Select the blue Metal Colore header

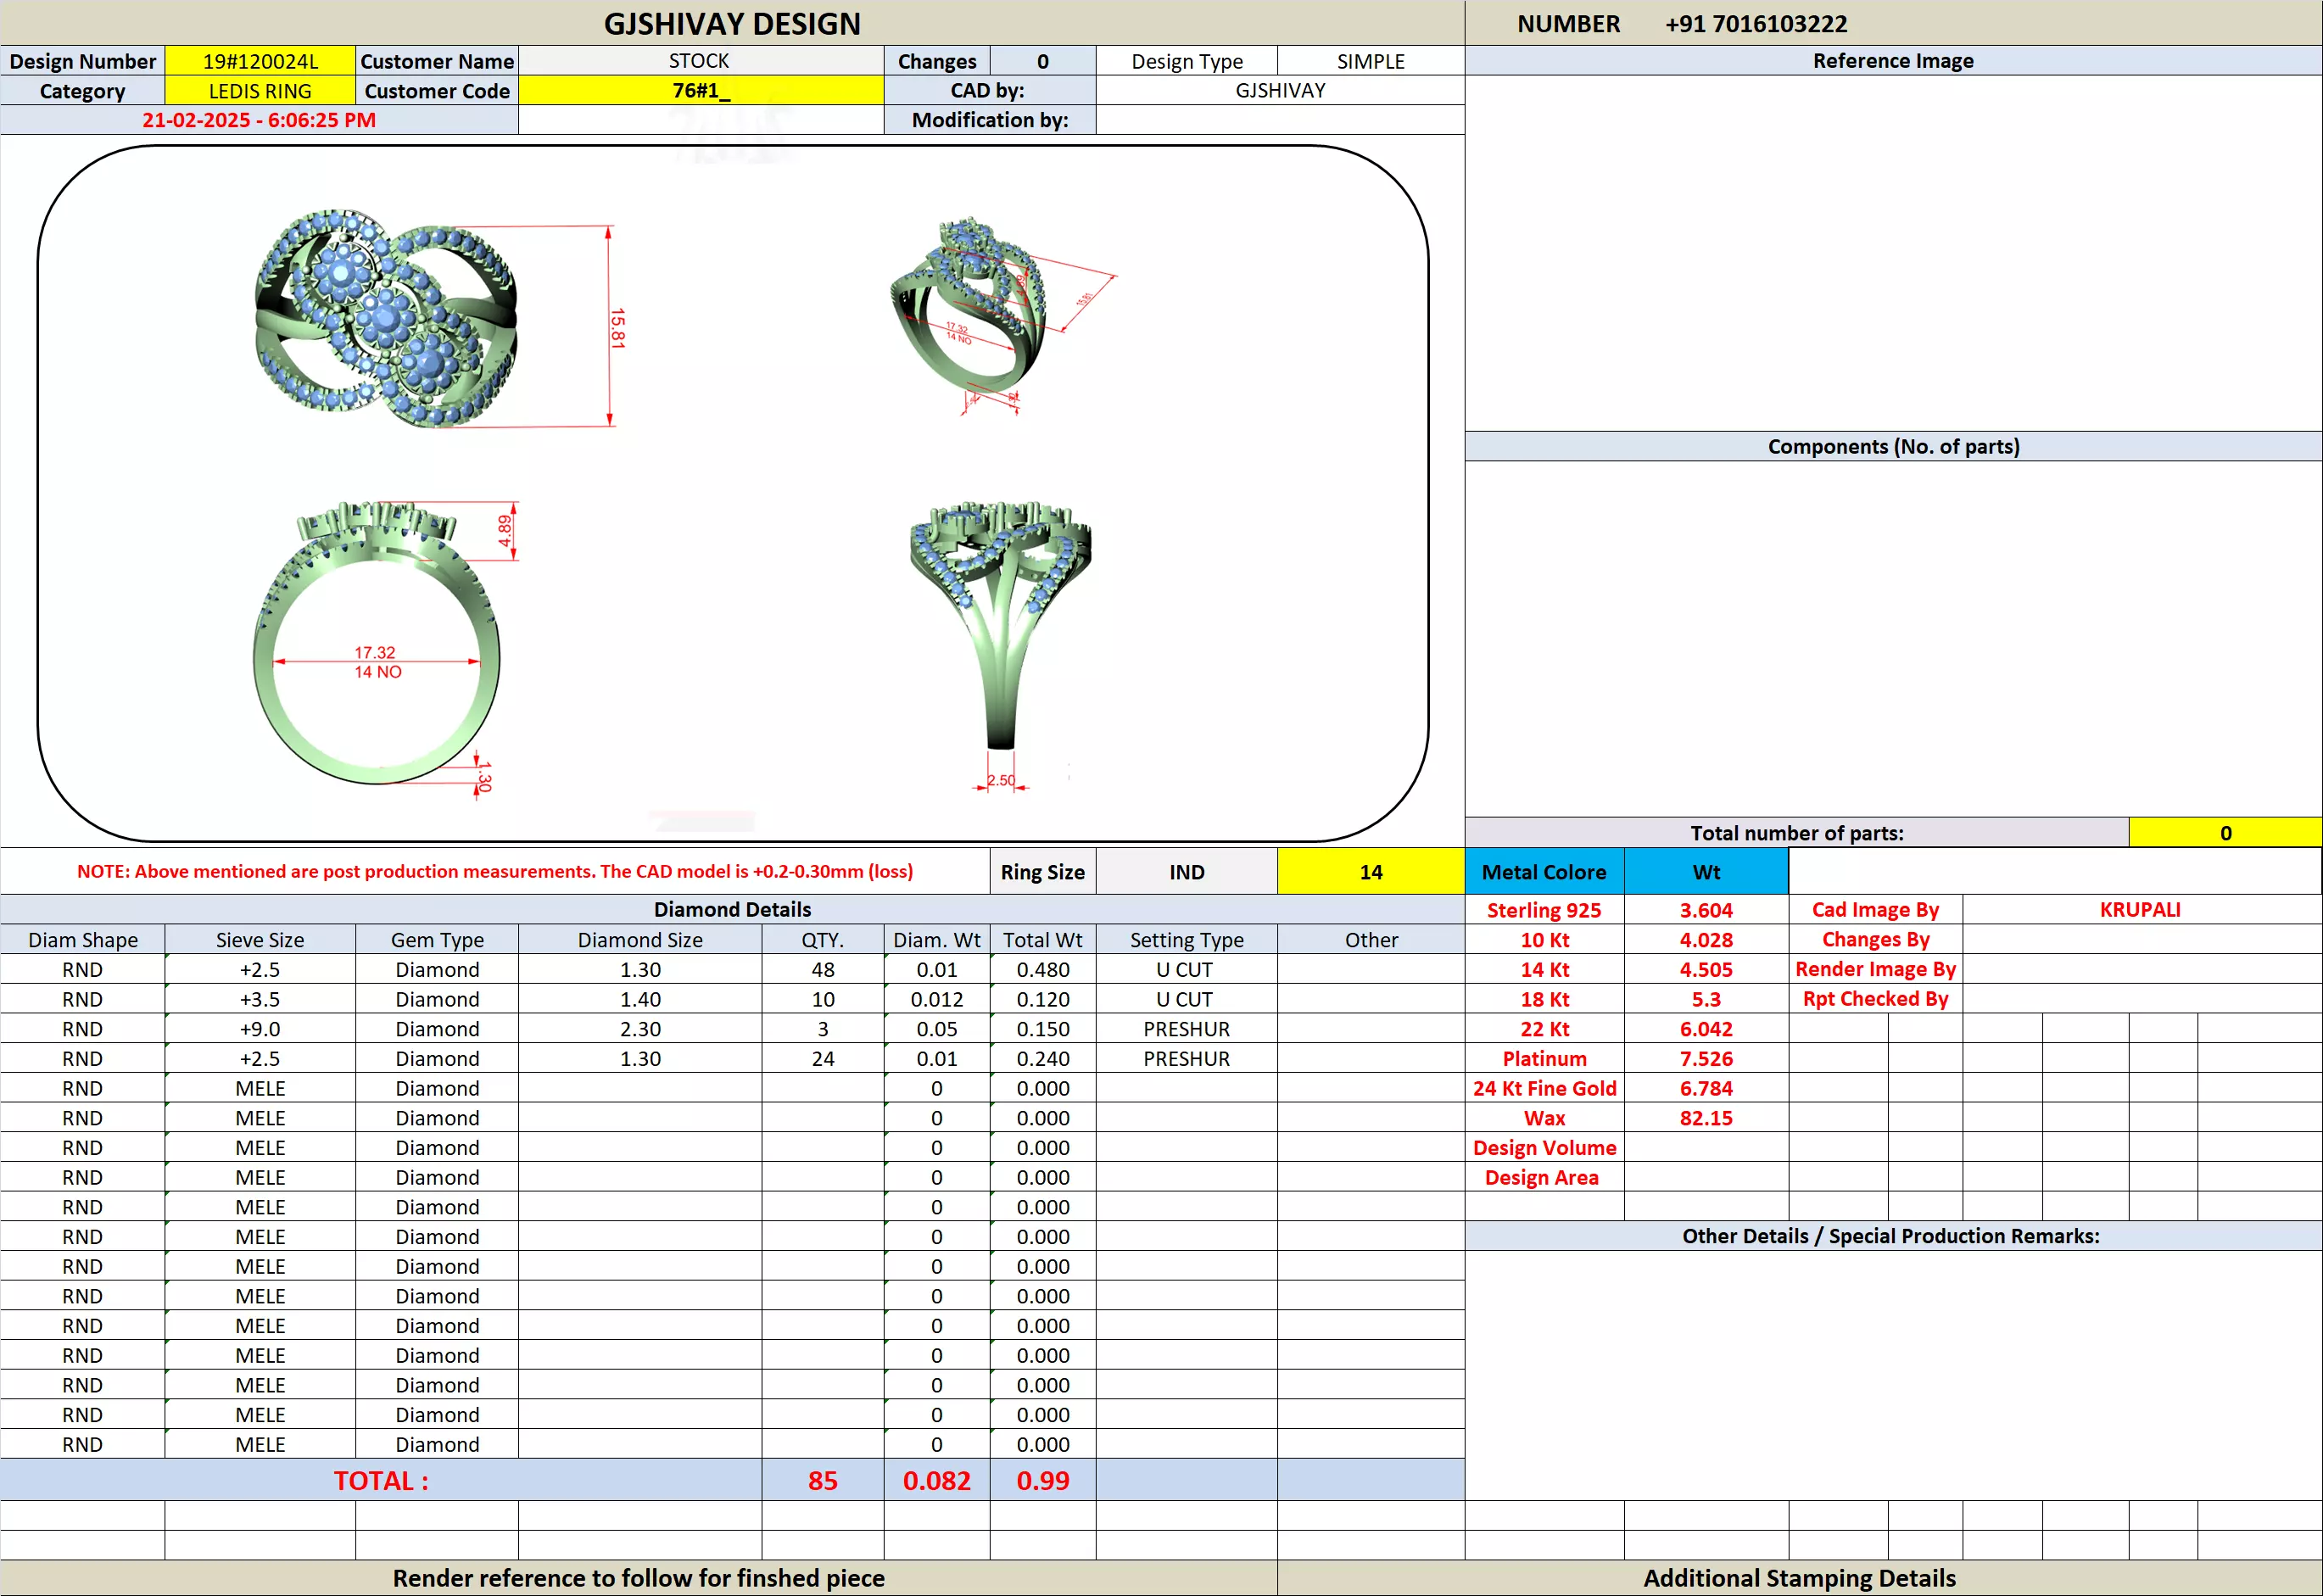[x=1543, y=872]
